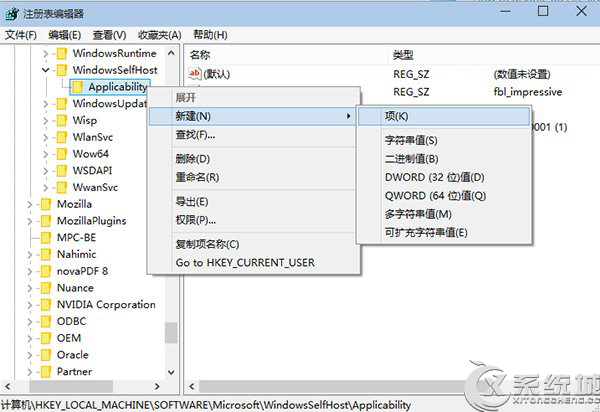Image resolution: width=600 pixels, height=412 pixels.
Task: Choose 多字符串值(M) in the submenu
Action: [444, 214]
